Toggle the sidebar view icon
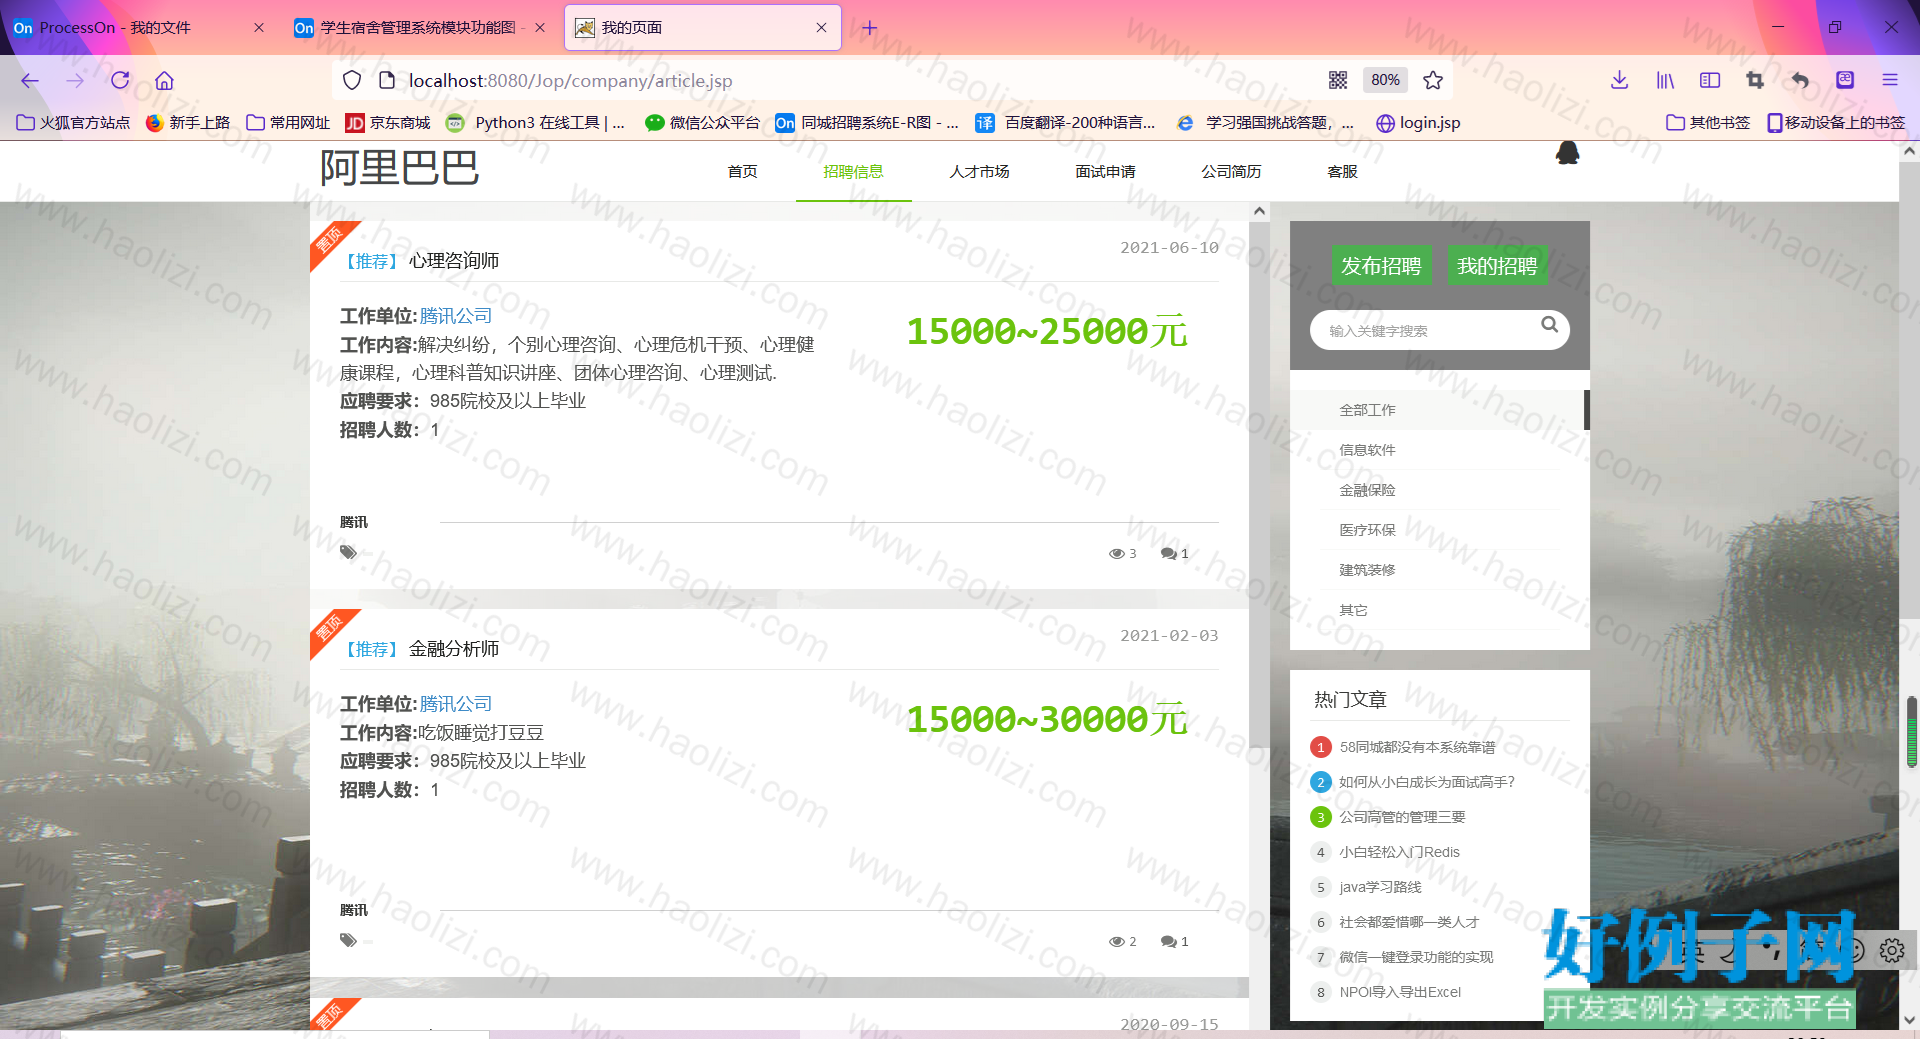Viewport: 1920px width, 1039px height. tap(1710, 80)
